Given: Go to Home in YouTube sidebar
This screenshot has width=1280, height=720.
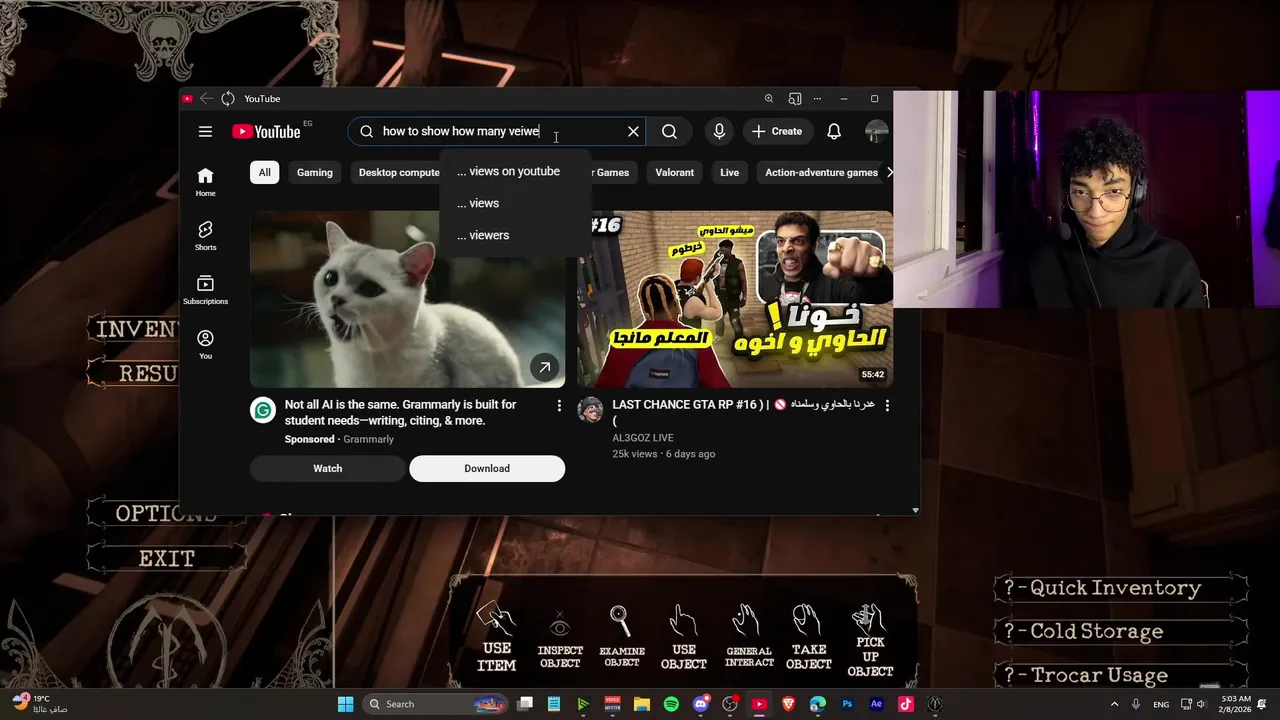Looking at the screenshot, I should pyautogui.click(x=205, y=182).
